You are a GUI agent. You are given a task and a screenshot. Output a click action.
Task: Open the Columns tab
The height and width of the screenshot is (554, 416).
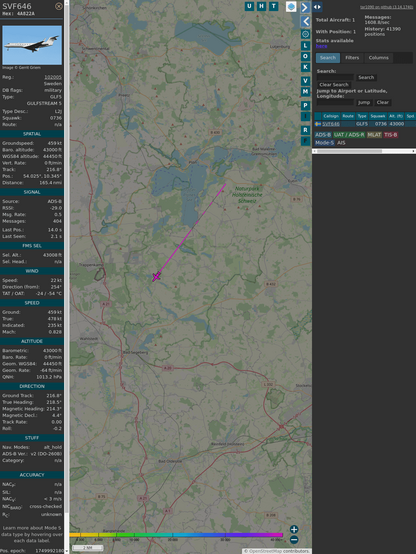click(x=379, y=58)
